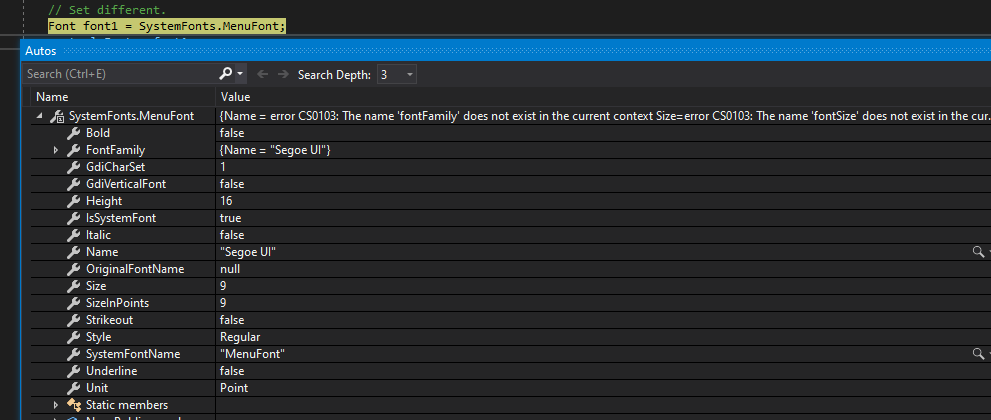Focus the Search (Ctrl+E) input field
This screenshot has width=991, height=420.
click(120, 74)
